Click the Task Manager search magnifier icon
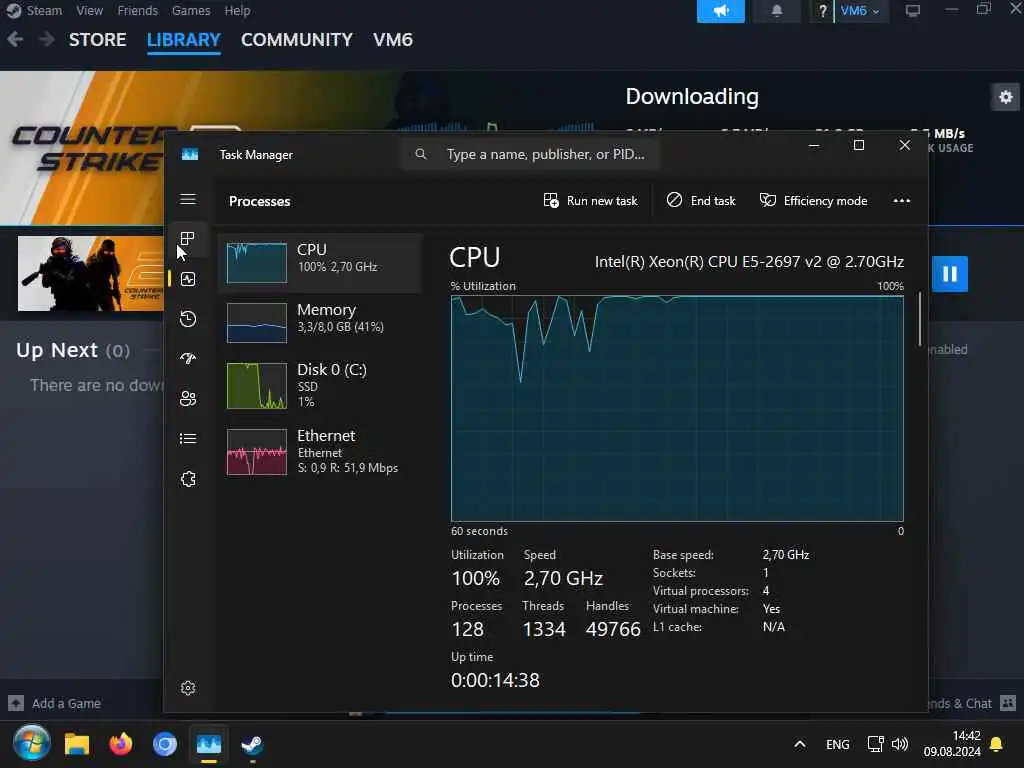This screenshot has width=1024, height=768. click(421, 154)
